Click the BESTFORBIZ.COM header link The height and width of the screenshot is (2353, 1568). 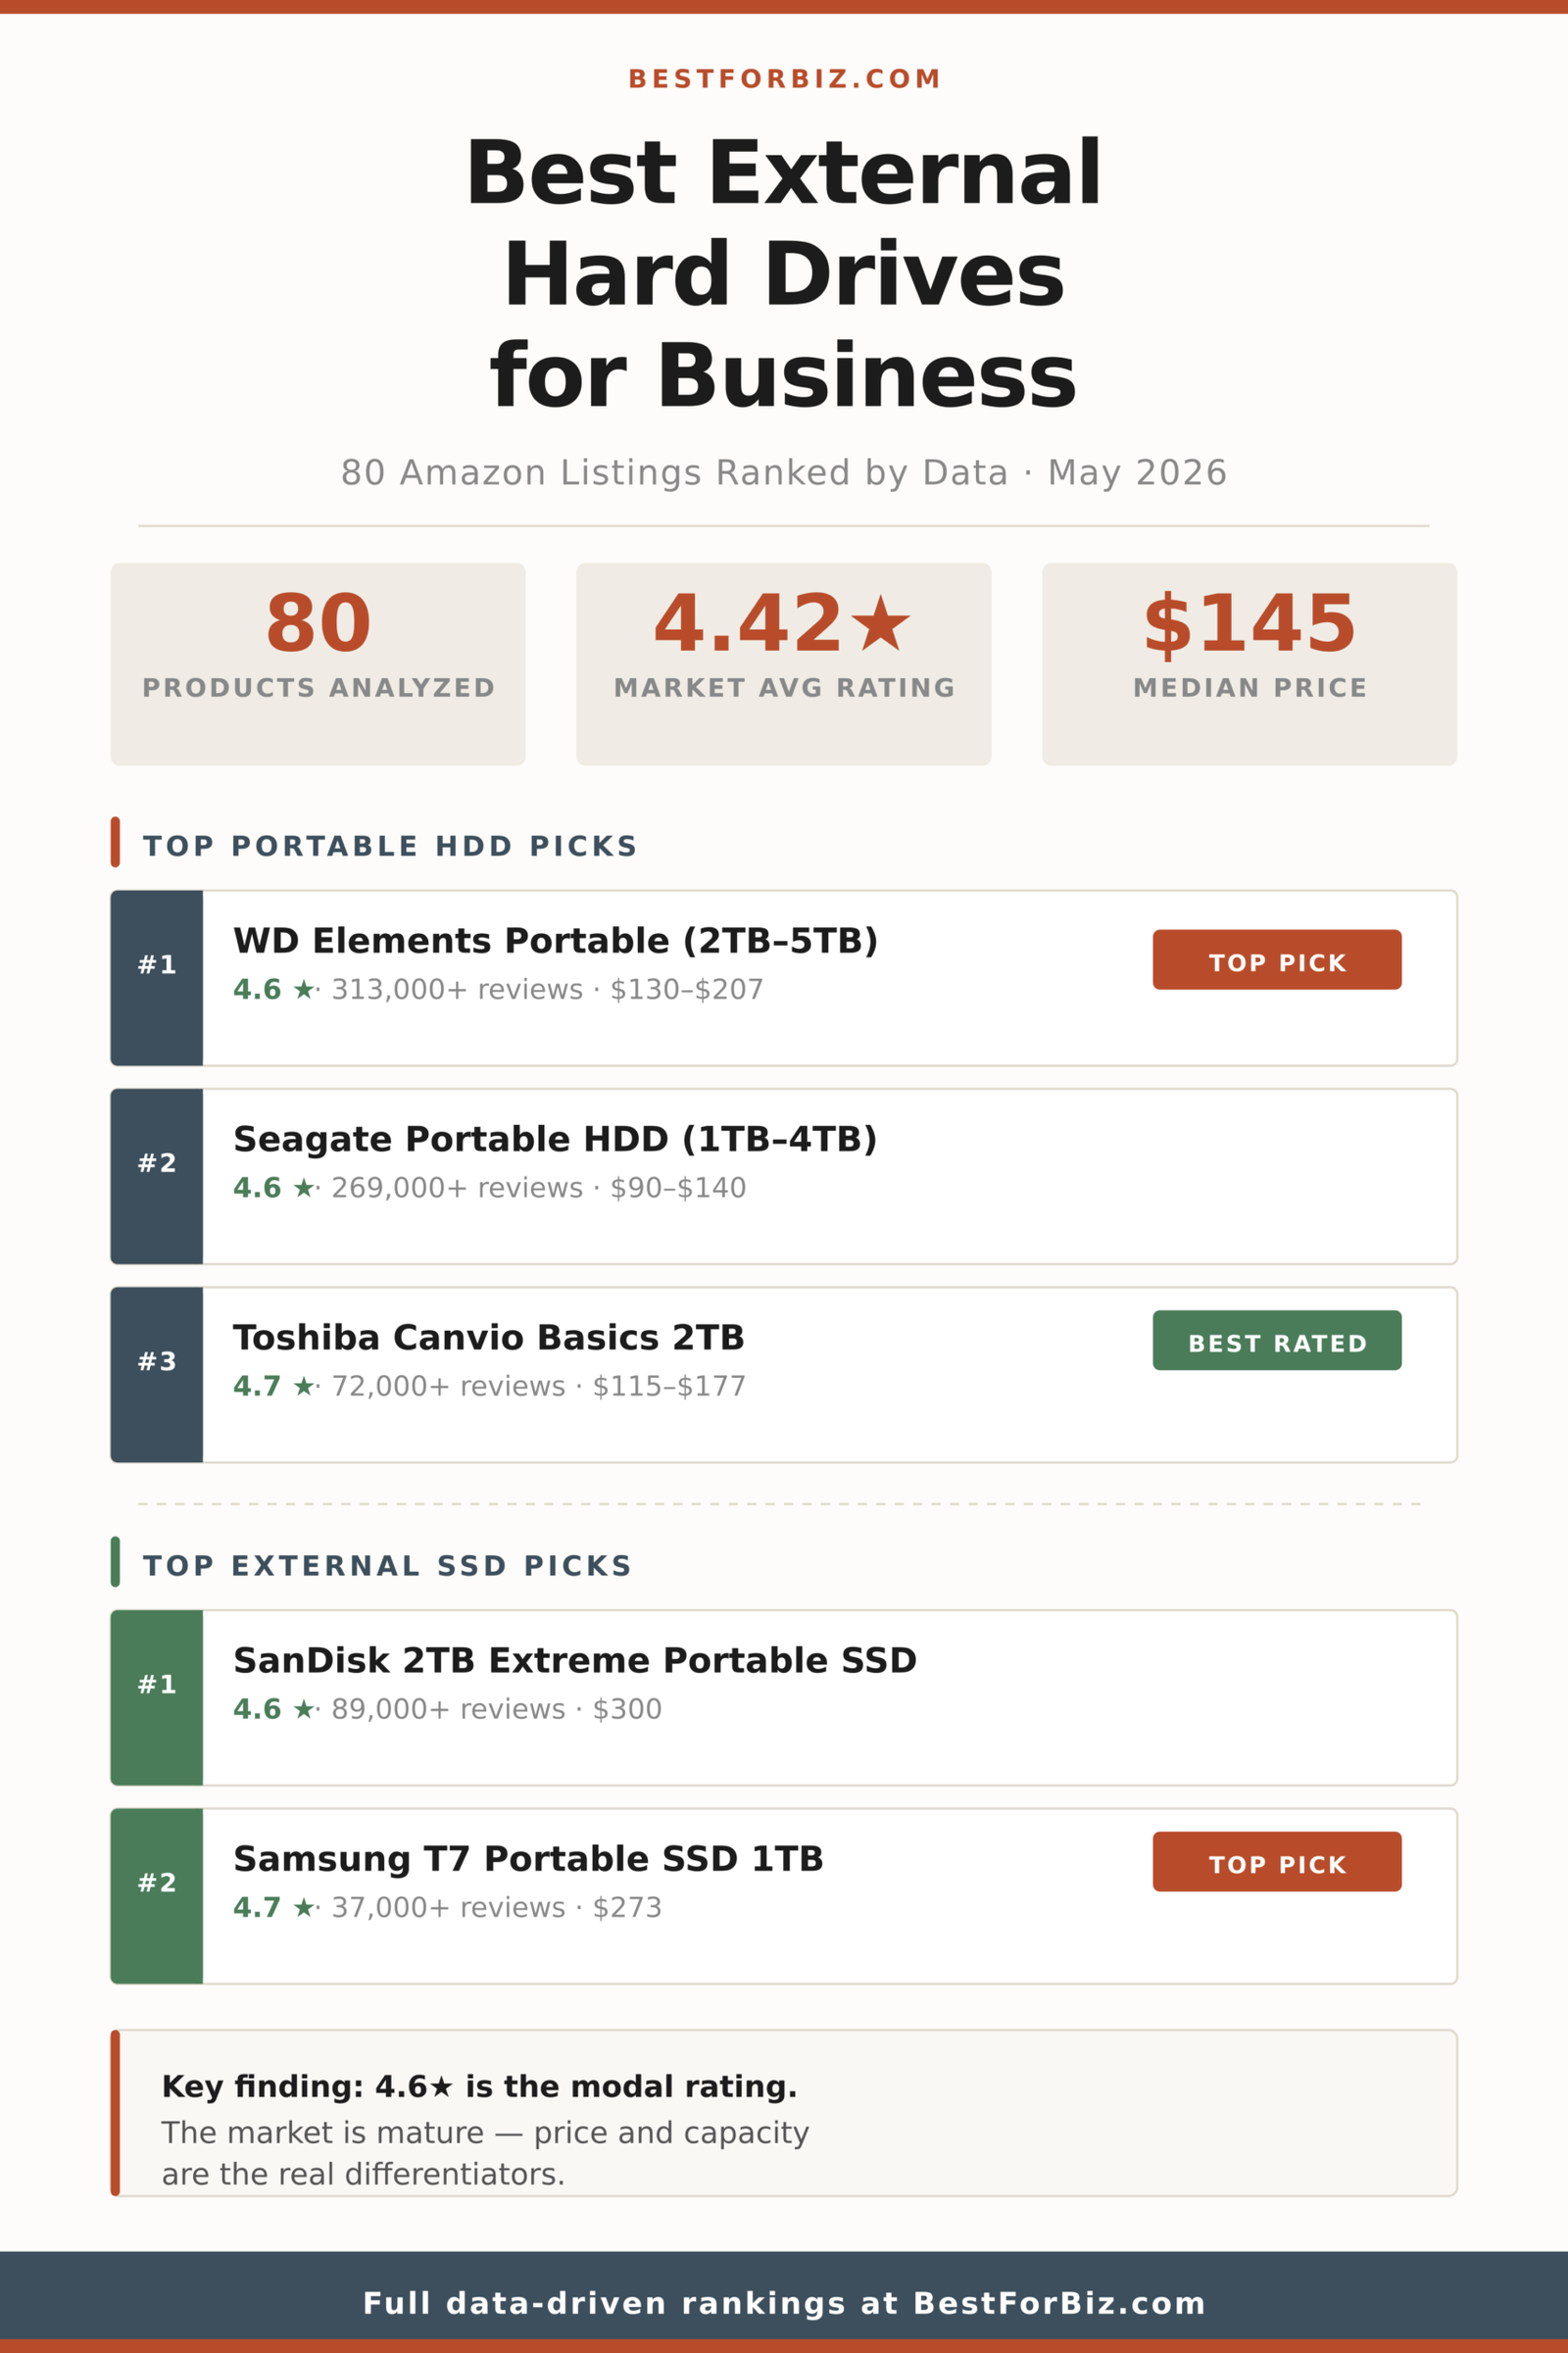784,79
